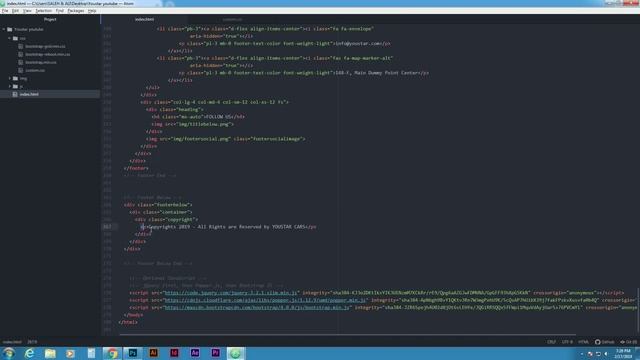
Task: Click the footersocial.png image tag line
Action: (225, 139)
